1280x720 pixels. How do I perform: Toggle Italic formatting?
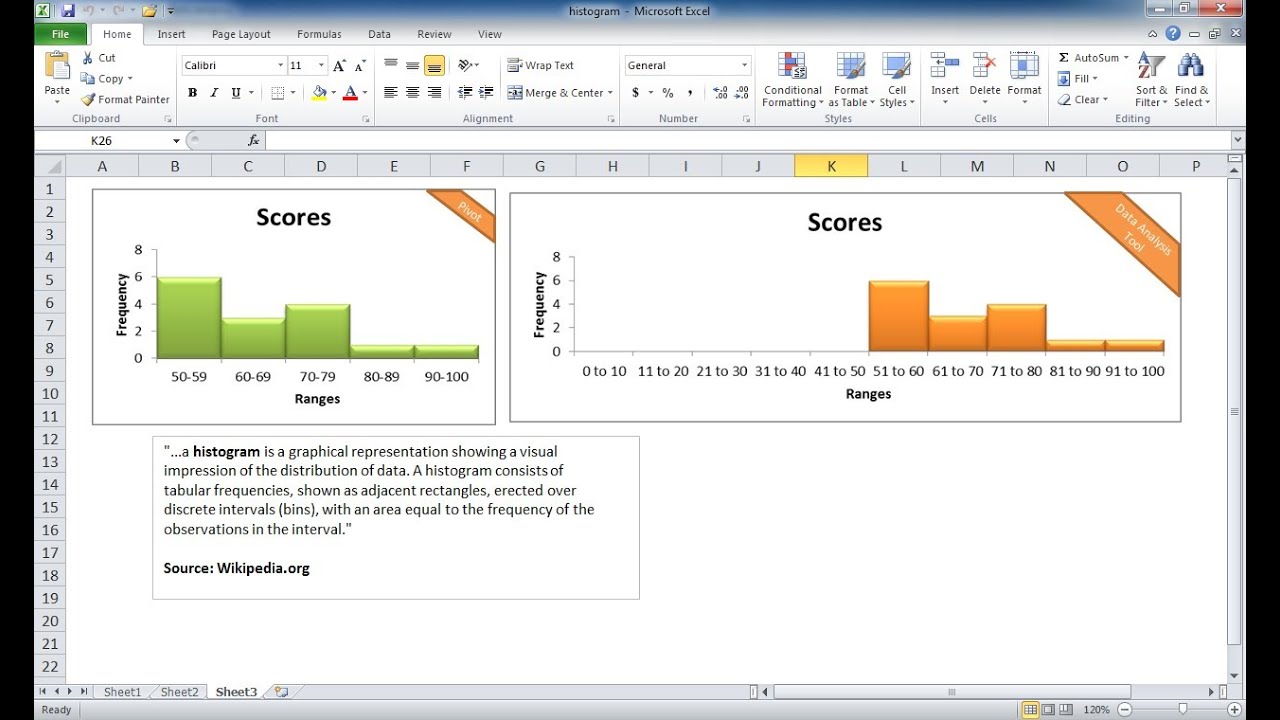(x=214, y=93)
